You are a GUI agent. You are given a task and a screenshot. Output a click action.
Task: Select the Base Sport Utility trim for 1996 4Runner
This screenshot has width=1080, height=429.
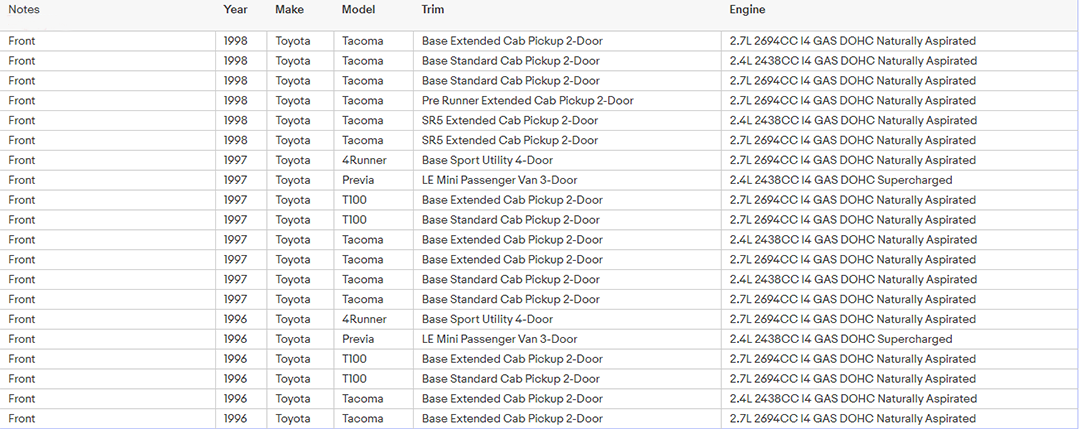(x=487, y=319)
